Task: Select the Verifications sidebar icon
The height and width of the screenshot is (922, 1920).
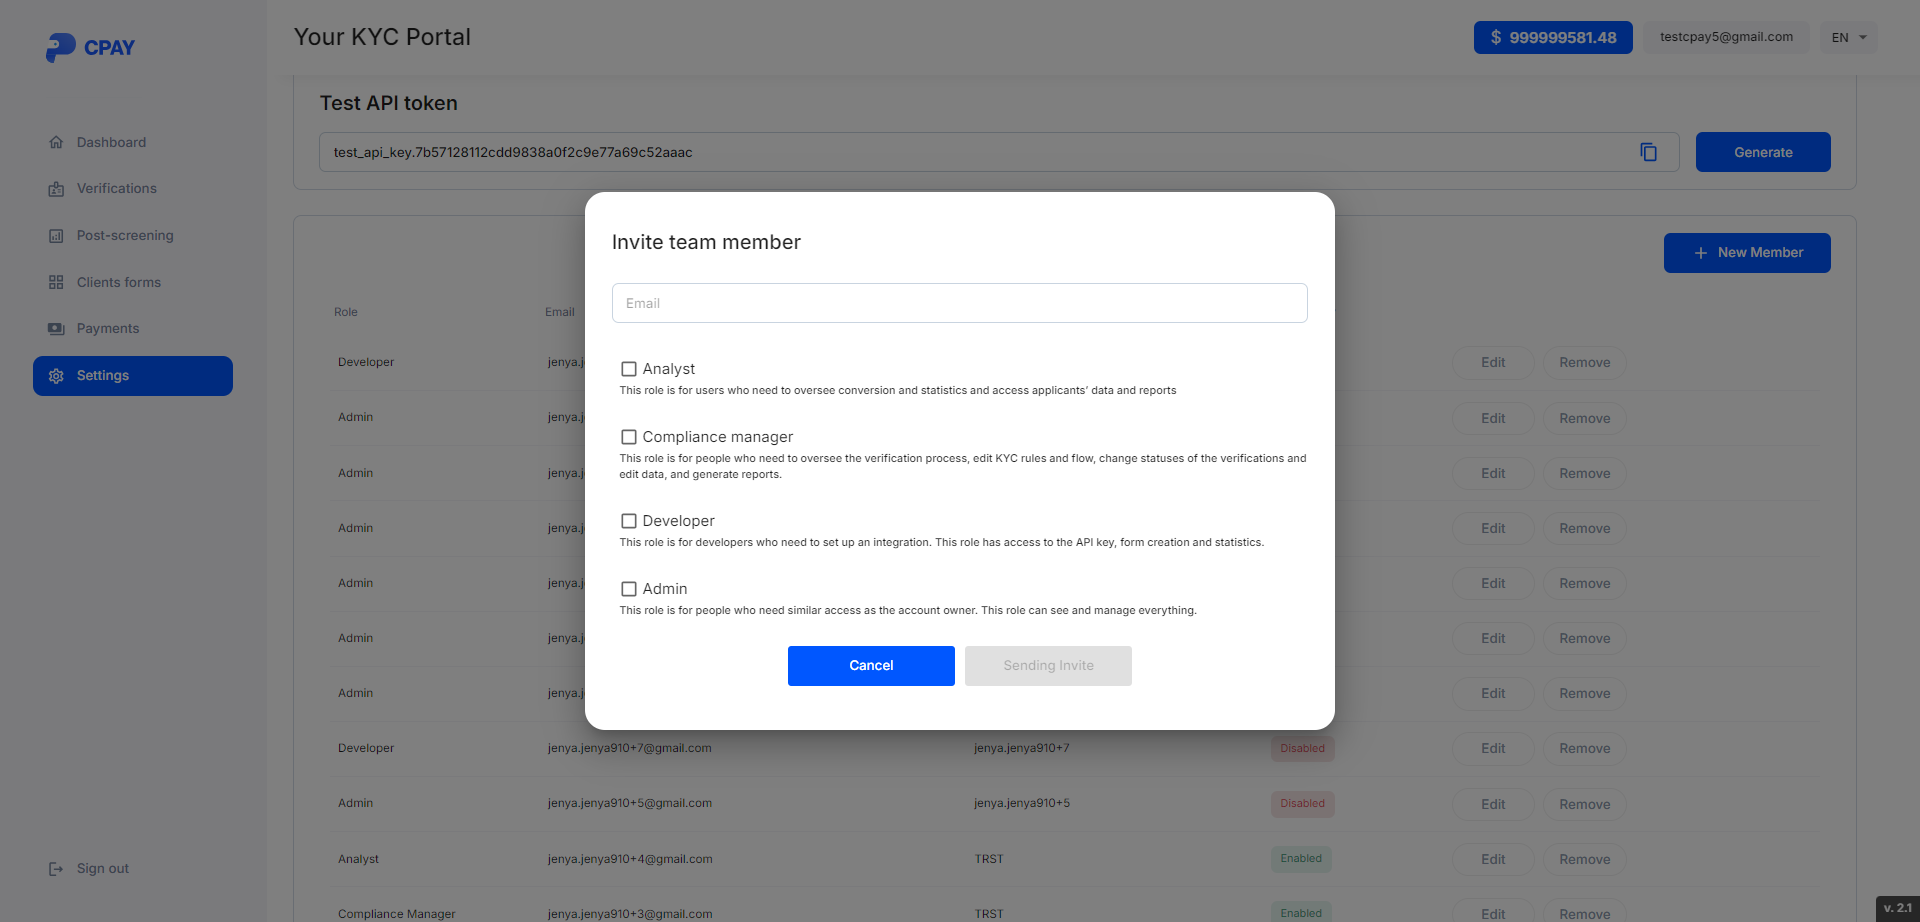Action: (57, 188)
